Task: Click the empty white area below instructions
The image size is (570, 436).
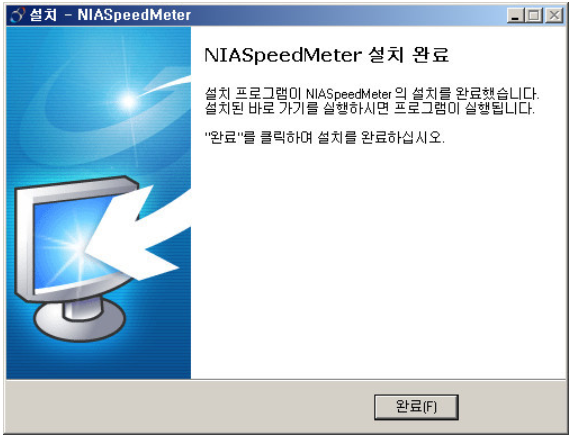Action: [378, 262]
